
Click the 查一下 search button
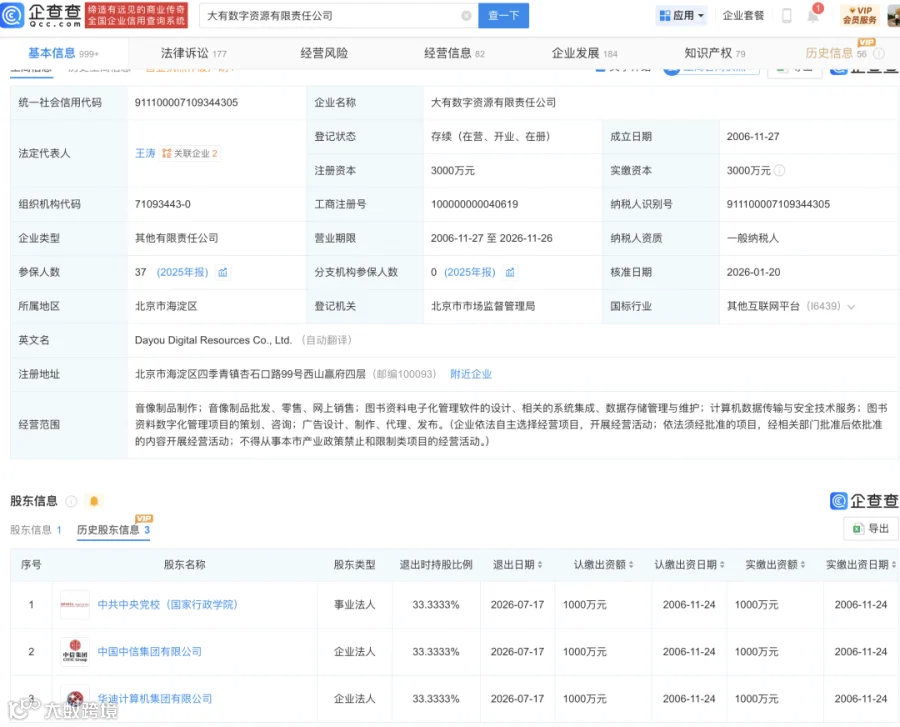coord(503,15)
